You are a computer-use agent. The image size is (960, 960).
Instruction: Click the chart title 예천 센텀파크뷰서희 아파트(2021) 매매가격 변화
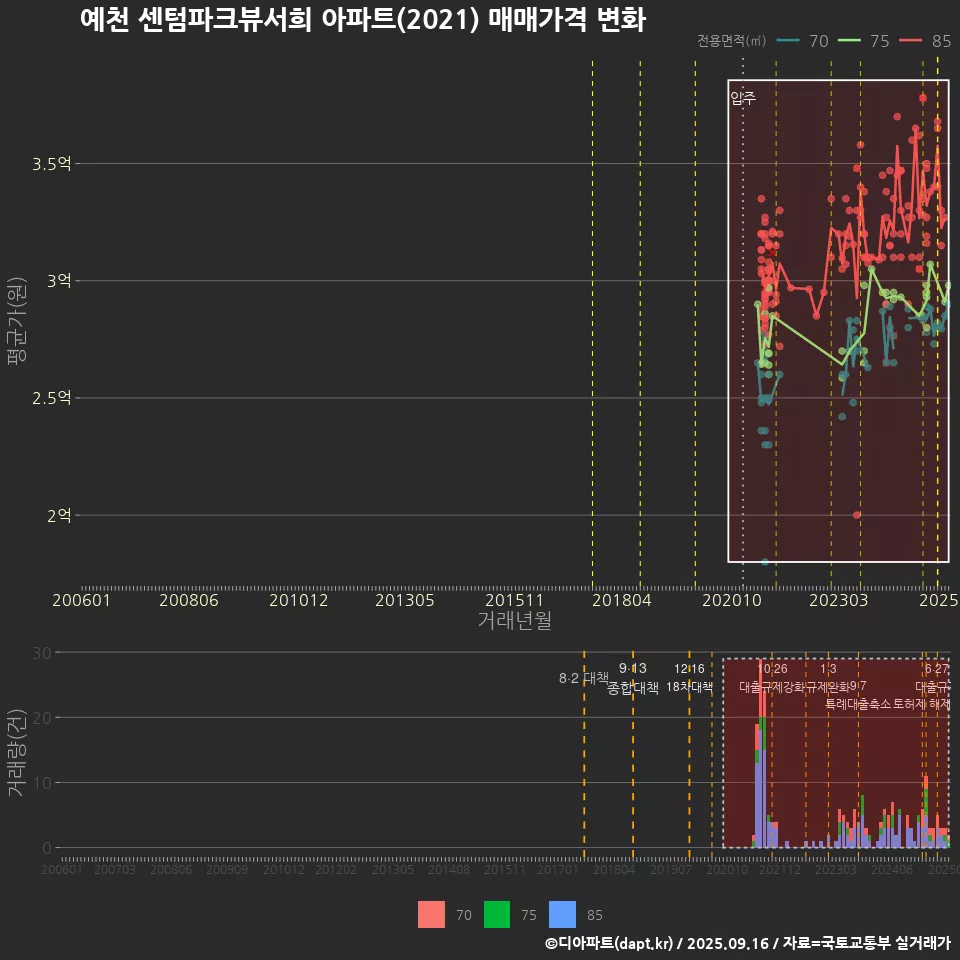(362, 20)
